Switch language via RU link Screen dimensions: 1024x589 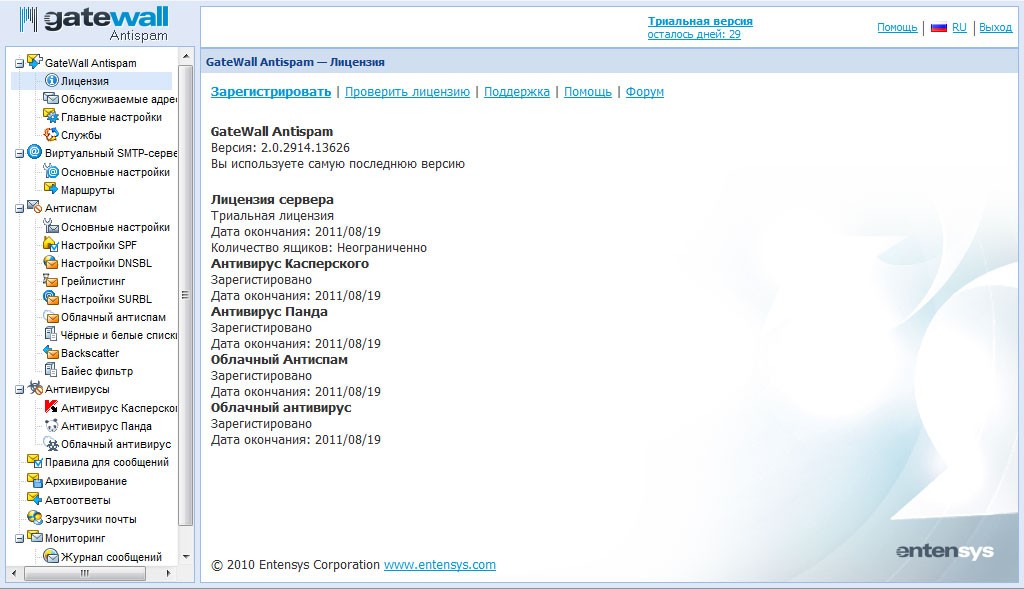(x=959, y=27)
